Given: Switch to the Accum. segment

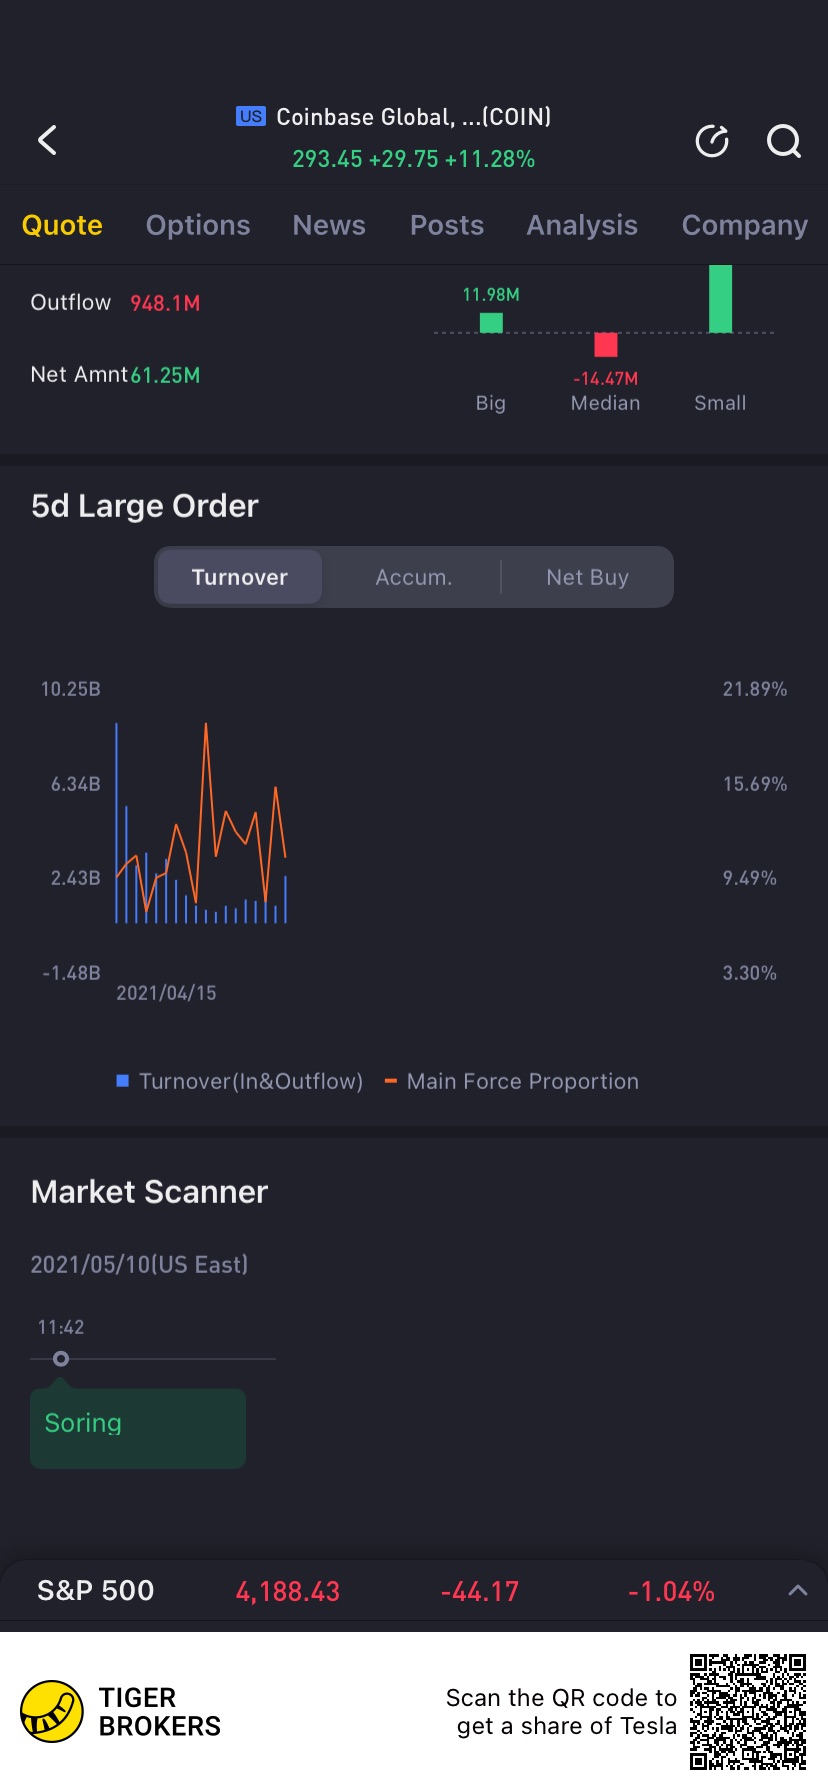Looking at the screenshot, I should pyautogui.click(x=413, y=577).
